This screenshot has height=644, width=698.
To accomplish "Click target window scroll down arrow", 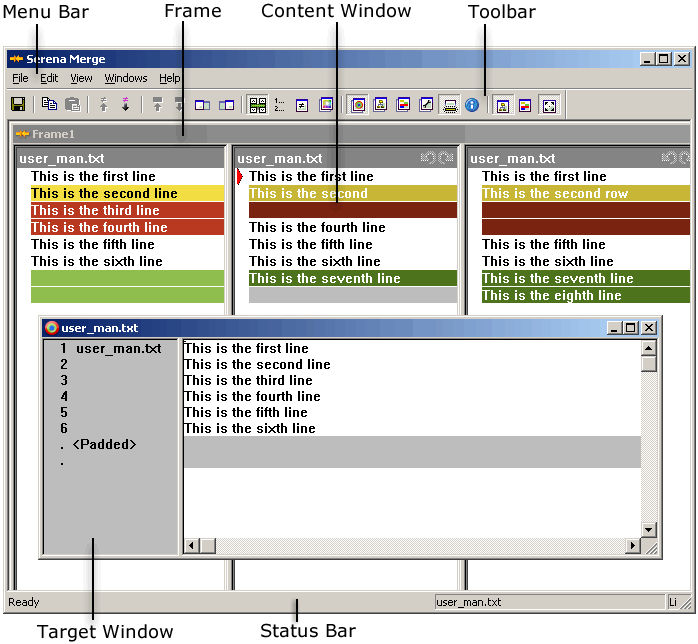I will point(649,530).
